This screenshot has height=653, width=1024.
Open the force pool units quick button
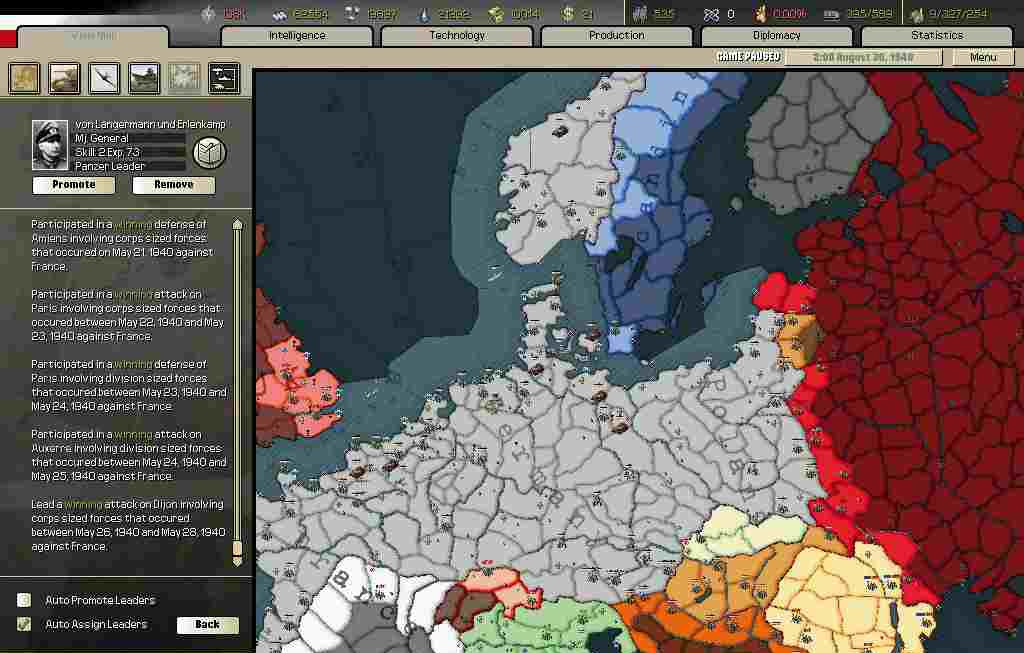(x=224, y=78)
